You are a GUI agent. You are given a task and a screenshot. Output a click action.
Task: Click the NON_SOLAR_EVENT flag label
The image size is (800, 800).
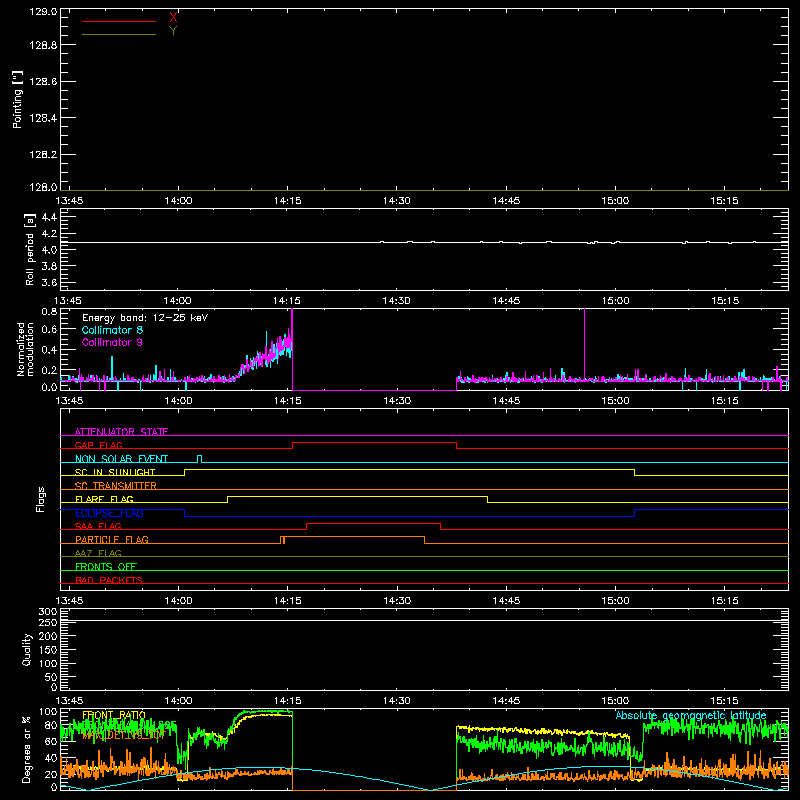(x=121, y=459)
